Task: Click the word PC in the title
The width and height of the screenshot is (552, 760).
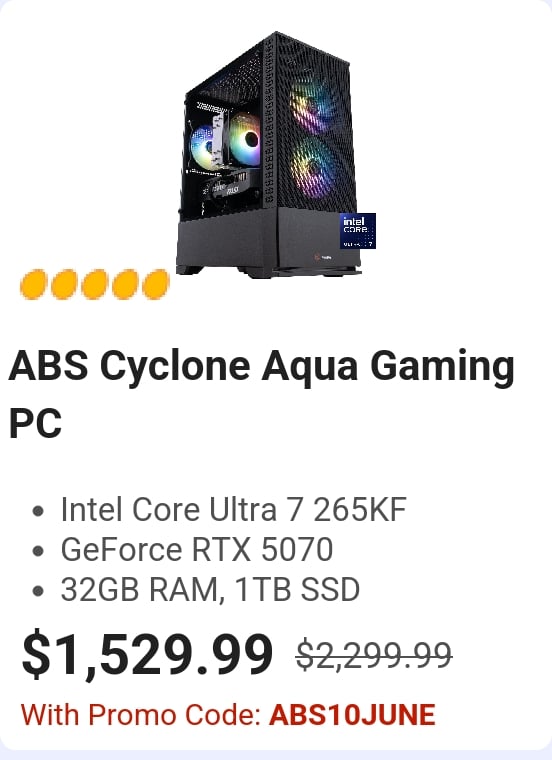Action: point(35,423)
